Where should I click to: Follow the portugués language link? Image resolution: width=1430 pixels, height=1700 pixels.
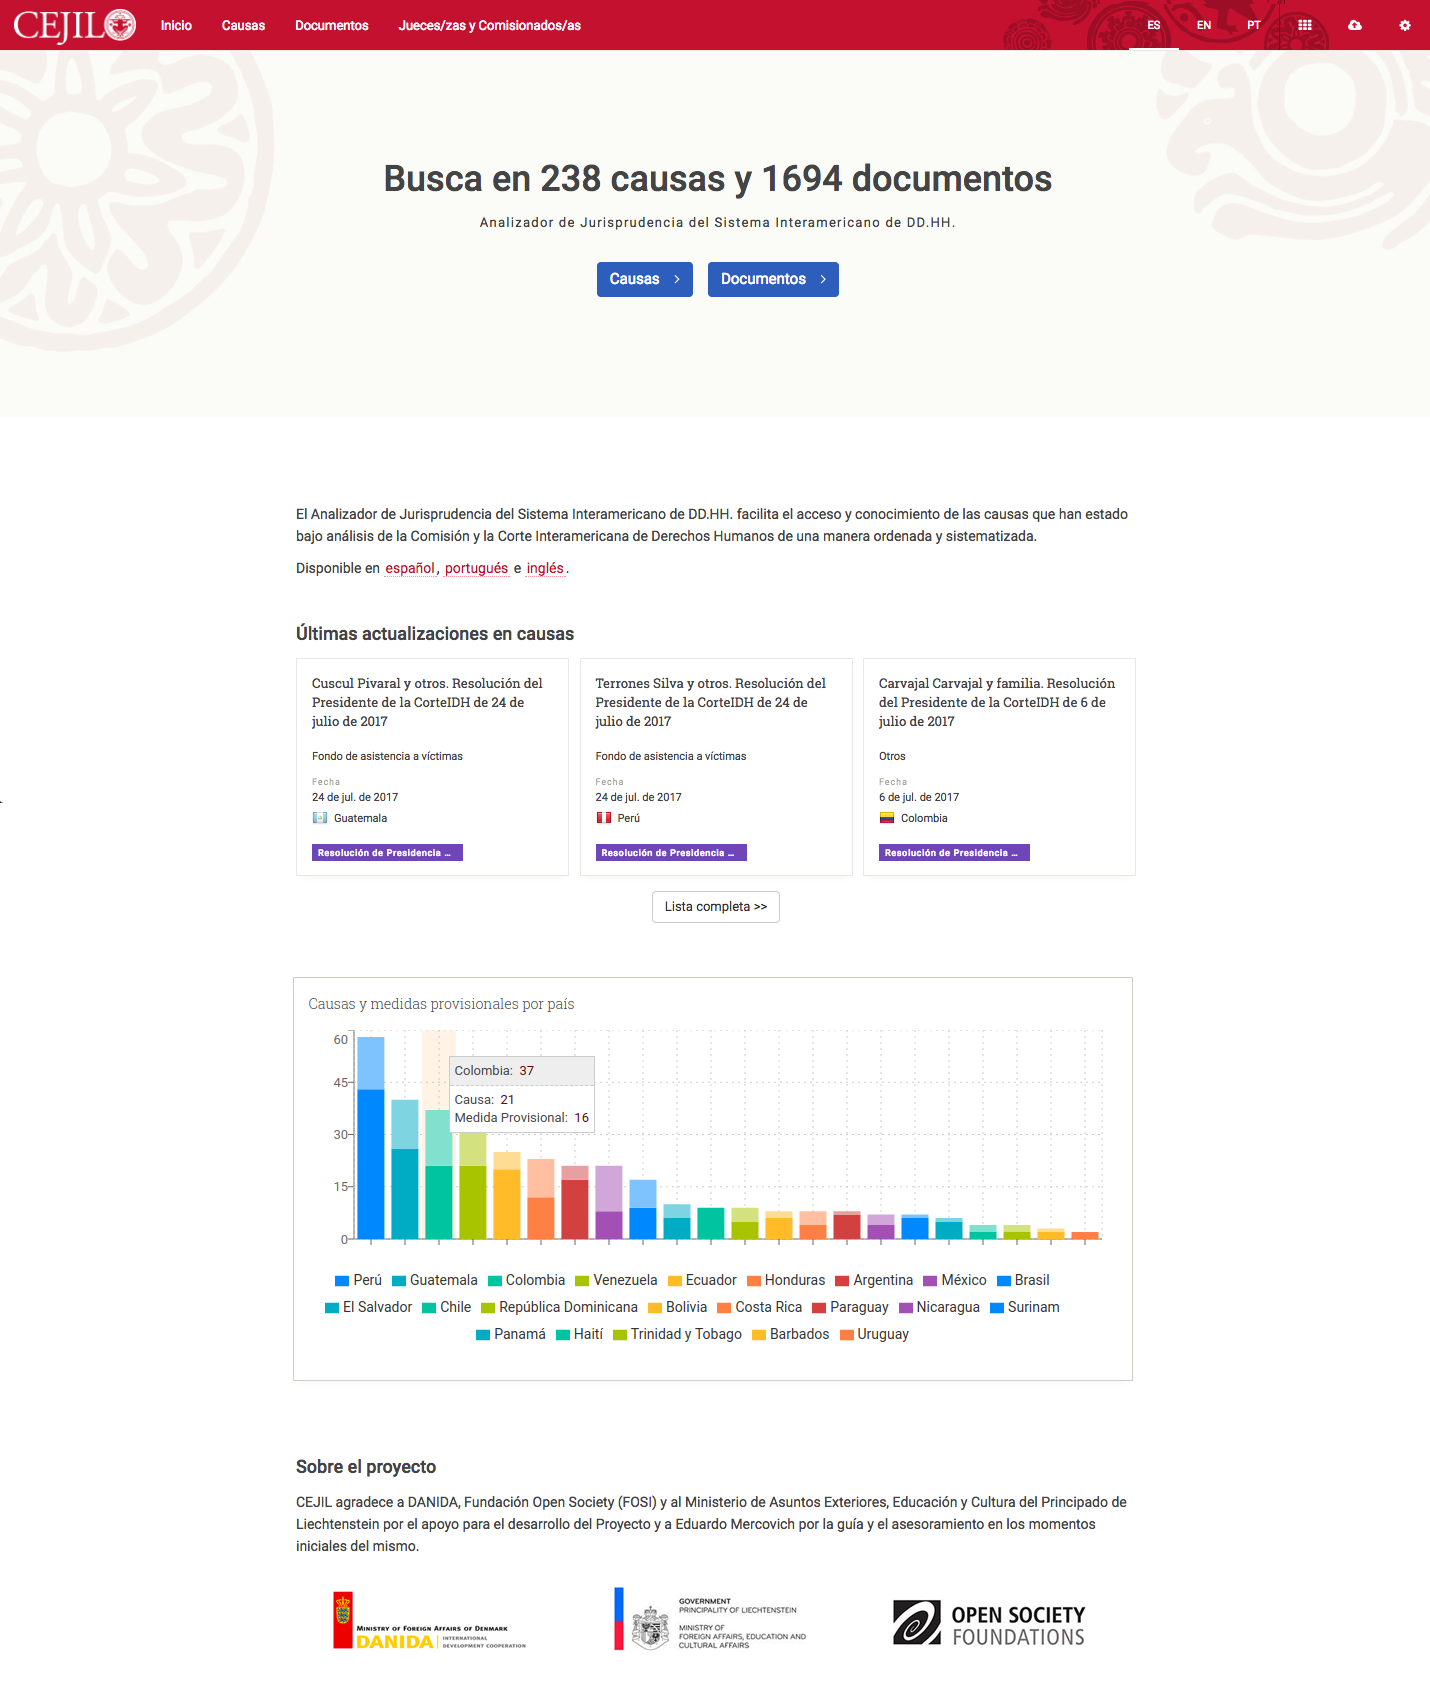pos(476,568)
